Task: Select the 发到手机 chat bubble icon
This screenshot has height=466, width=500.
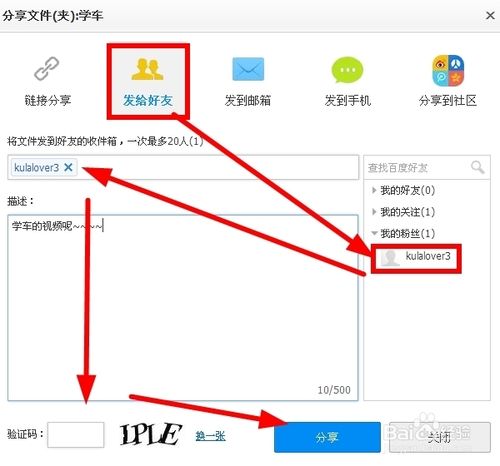Action: click(347, 69)
